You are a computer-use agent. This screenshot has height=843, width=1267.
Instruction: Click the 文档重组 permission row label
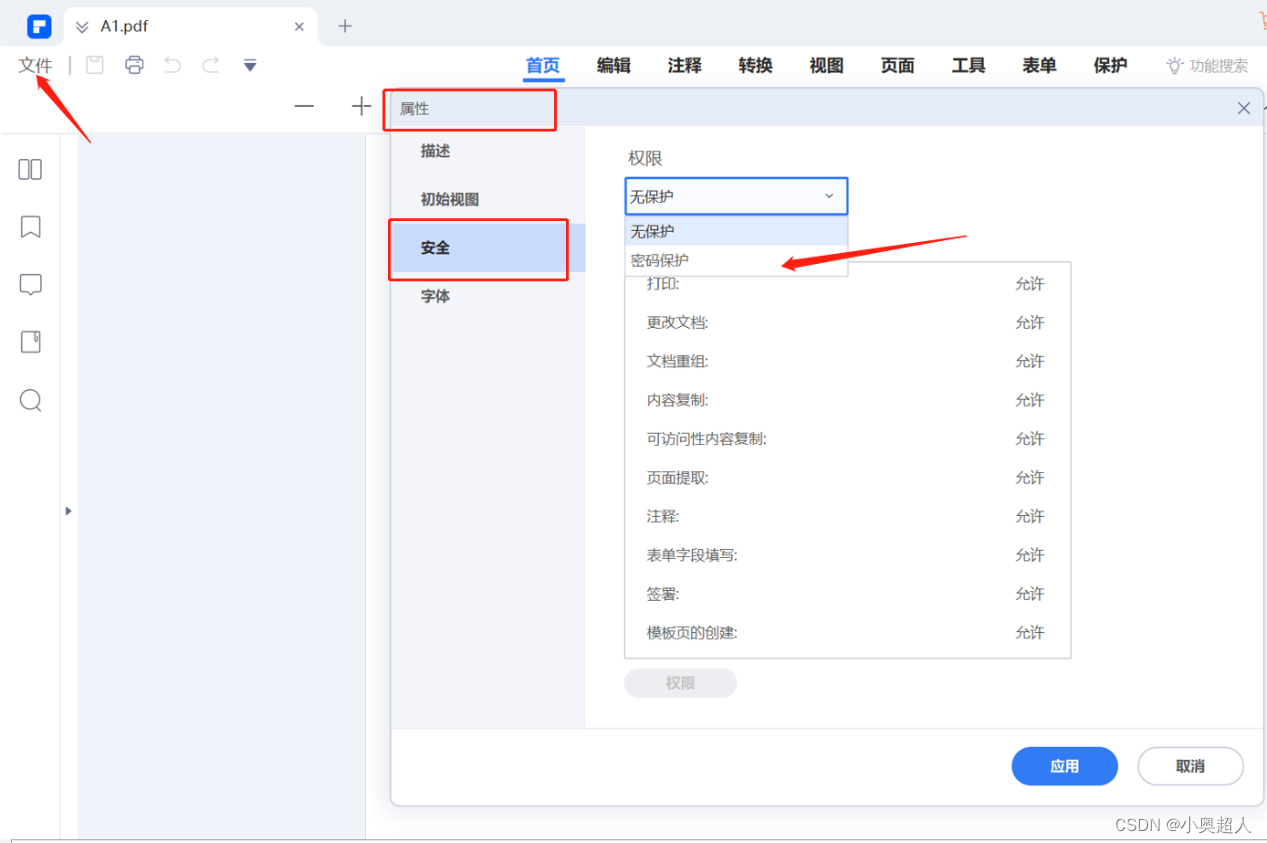678,361
